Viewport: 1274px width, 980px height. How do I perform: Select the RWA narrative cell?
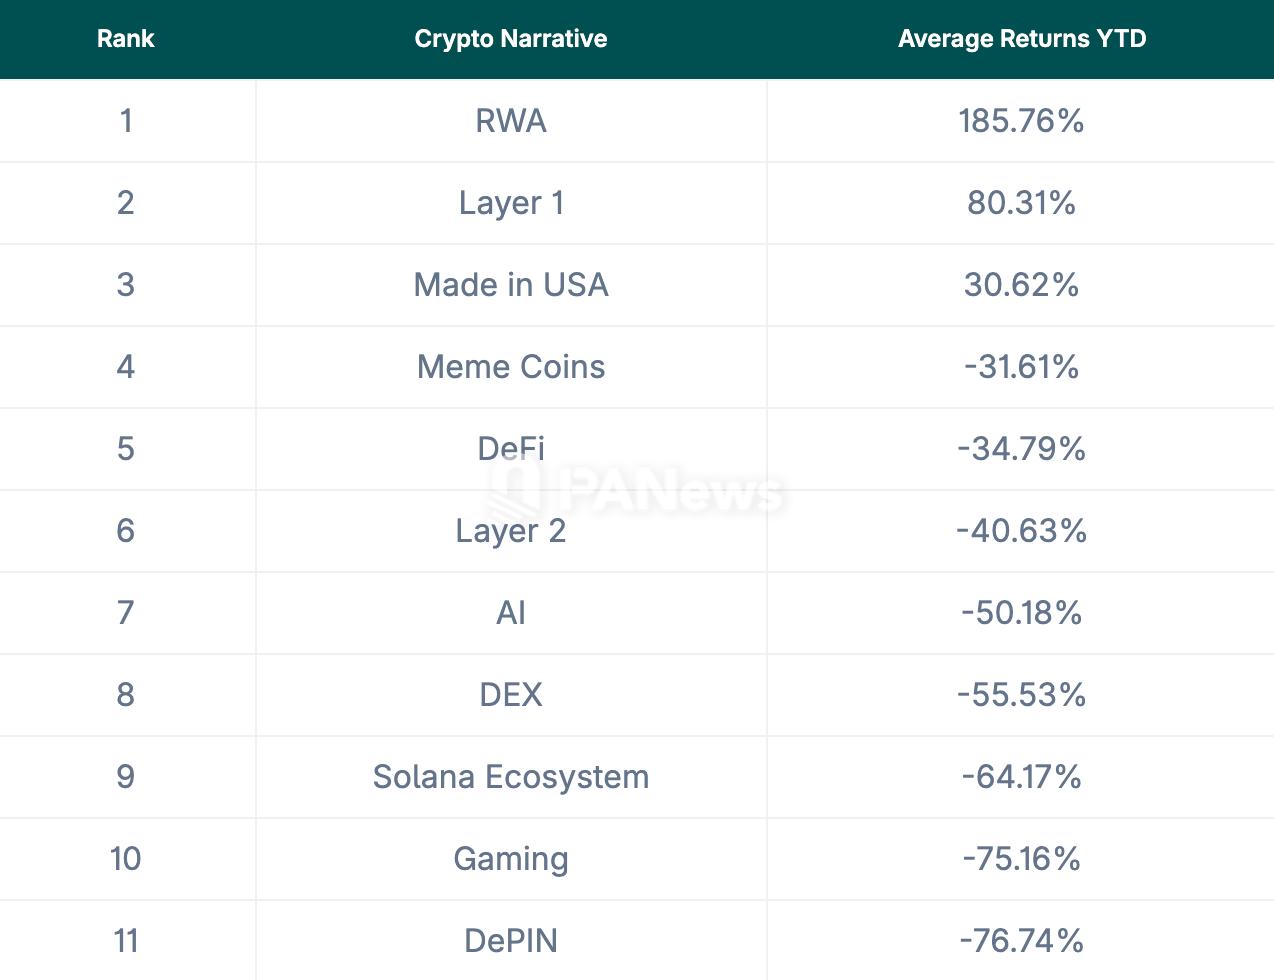pyautogui.click(x=511, y=121)
